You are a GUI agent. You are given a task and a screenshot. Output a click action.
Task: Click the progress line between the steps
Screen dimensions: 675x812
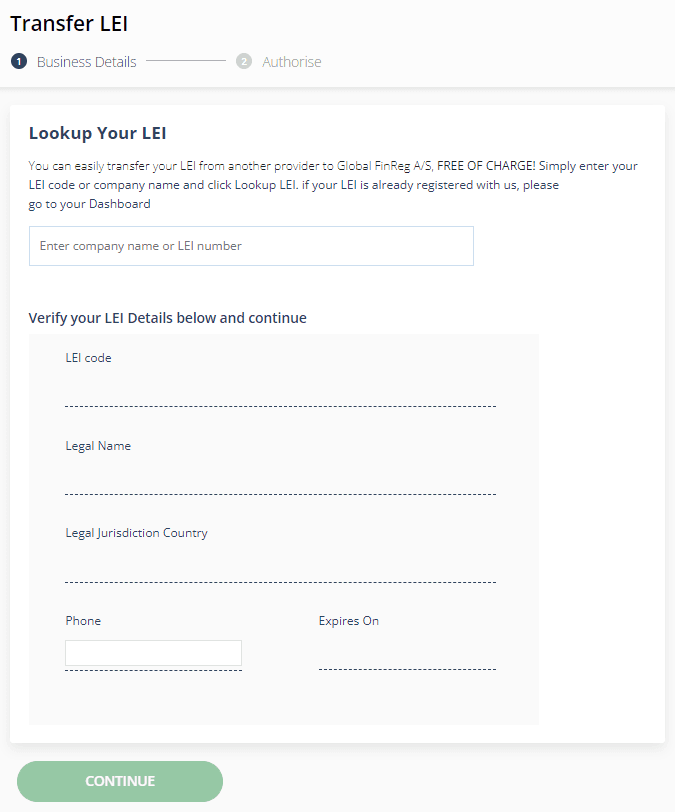tap(186, 61)
